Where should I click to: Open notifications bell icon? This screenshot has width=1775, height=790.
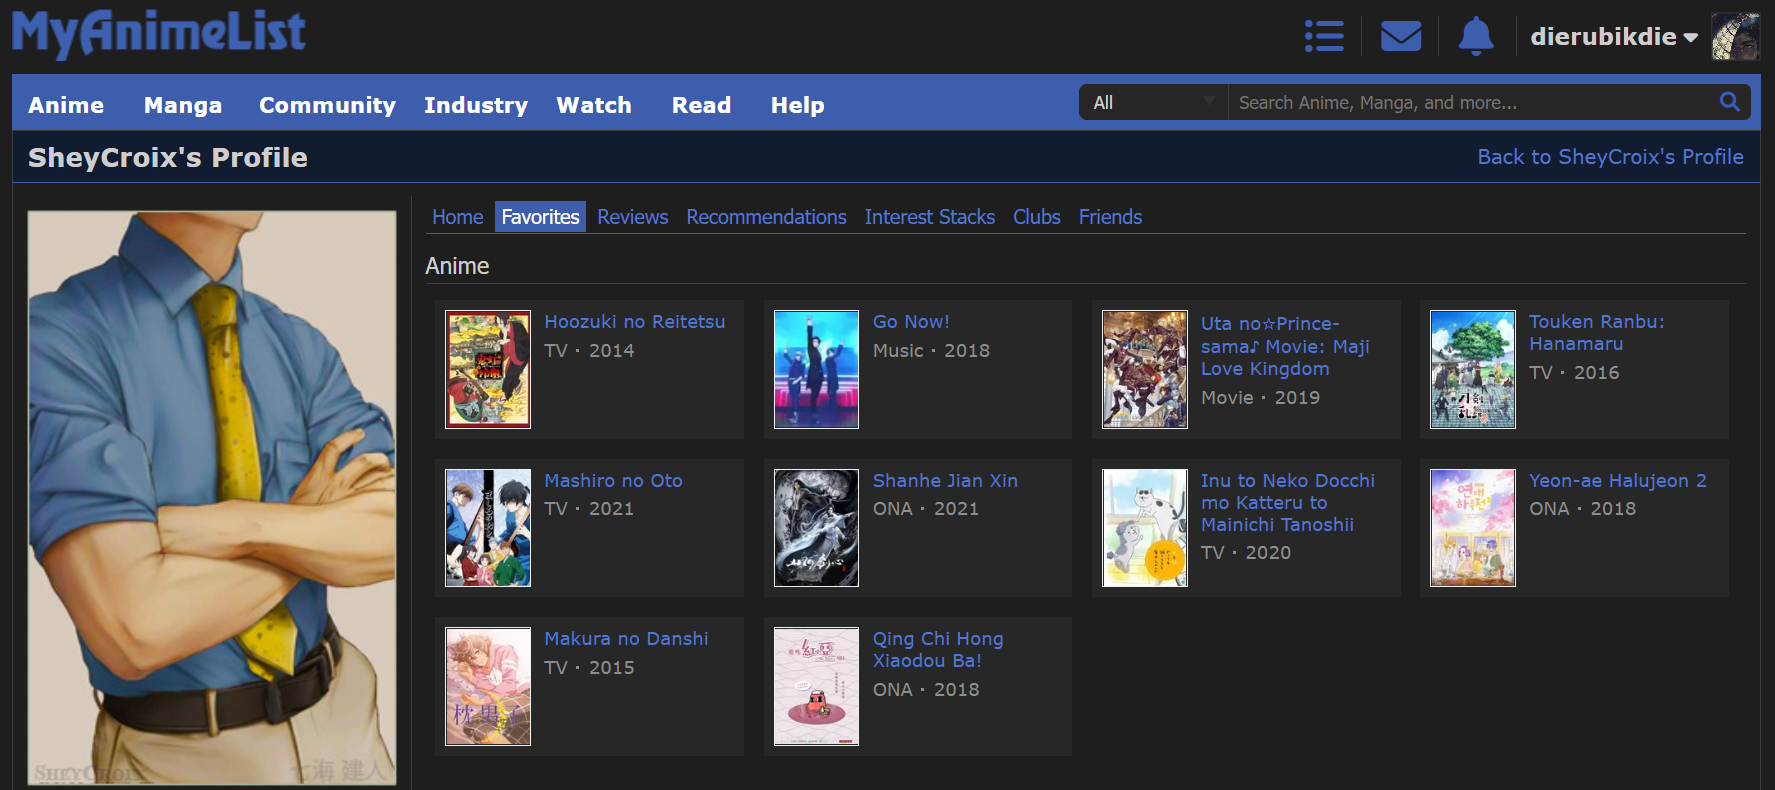coord(1476,37)
